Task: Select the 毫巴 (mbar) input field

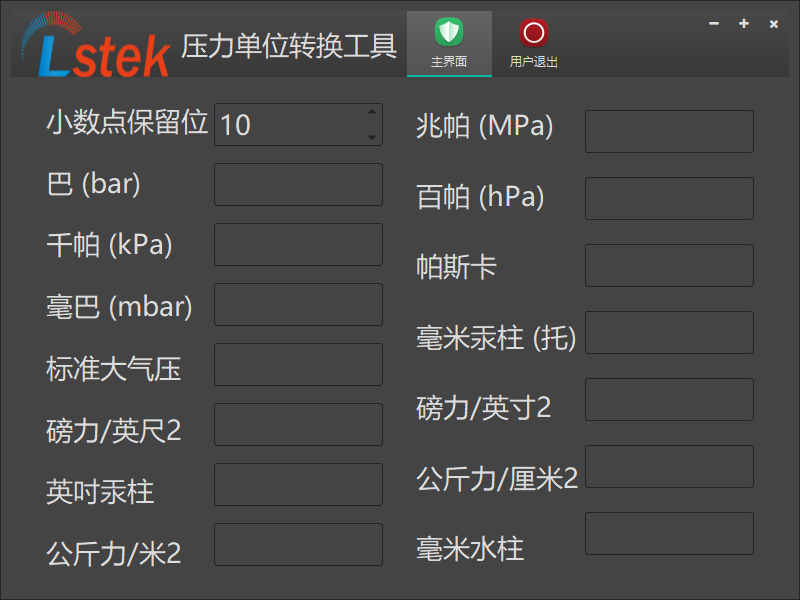Action: (x=298, y=304)
